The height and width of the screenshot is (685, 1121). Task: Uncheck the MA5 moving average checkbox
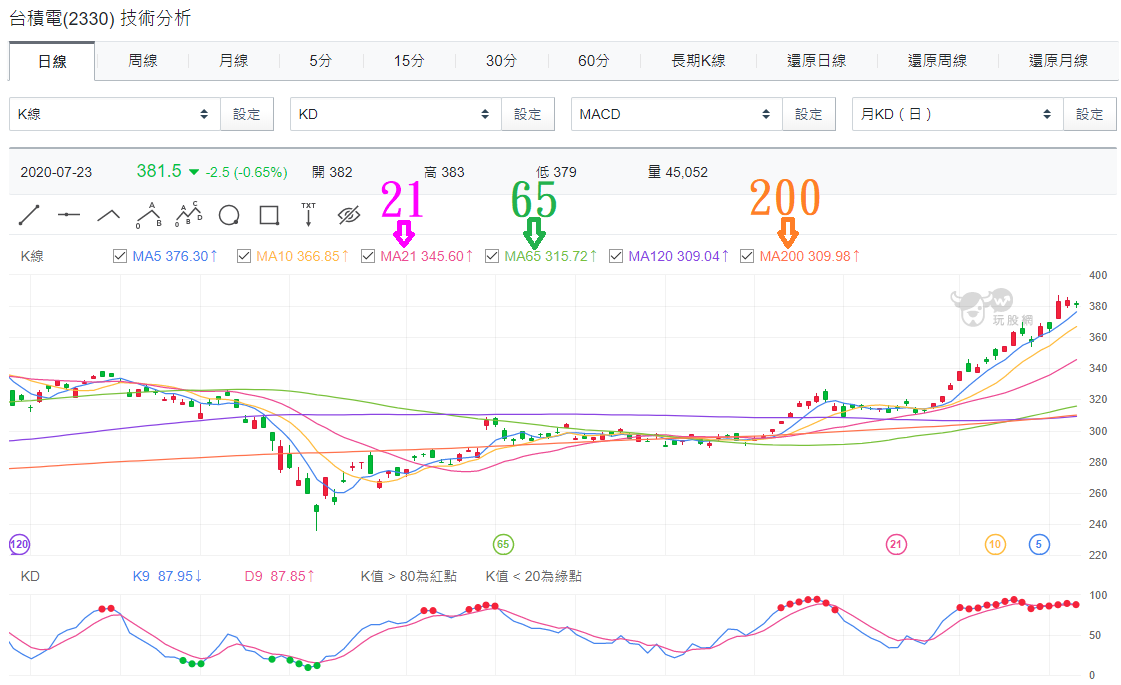[x=120, y=256]
